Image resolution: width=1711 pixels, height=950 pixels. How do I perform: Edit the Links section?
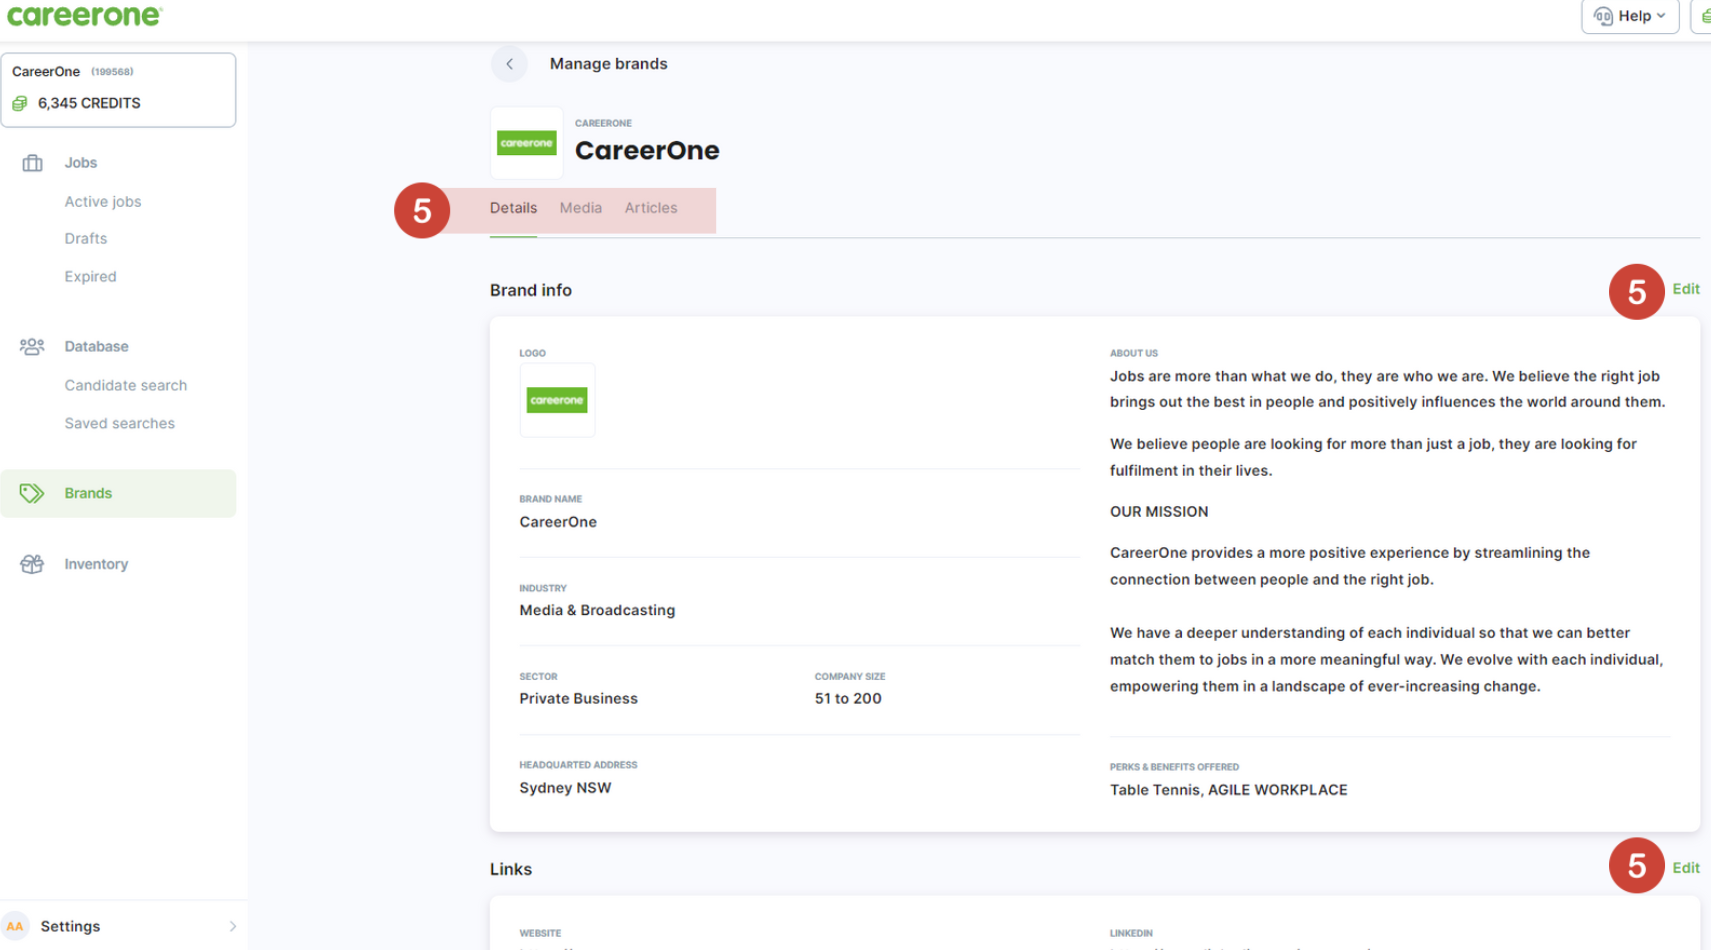click(1686, 868)
